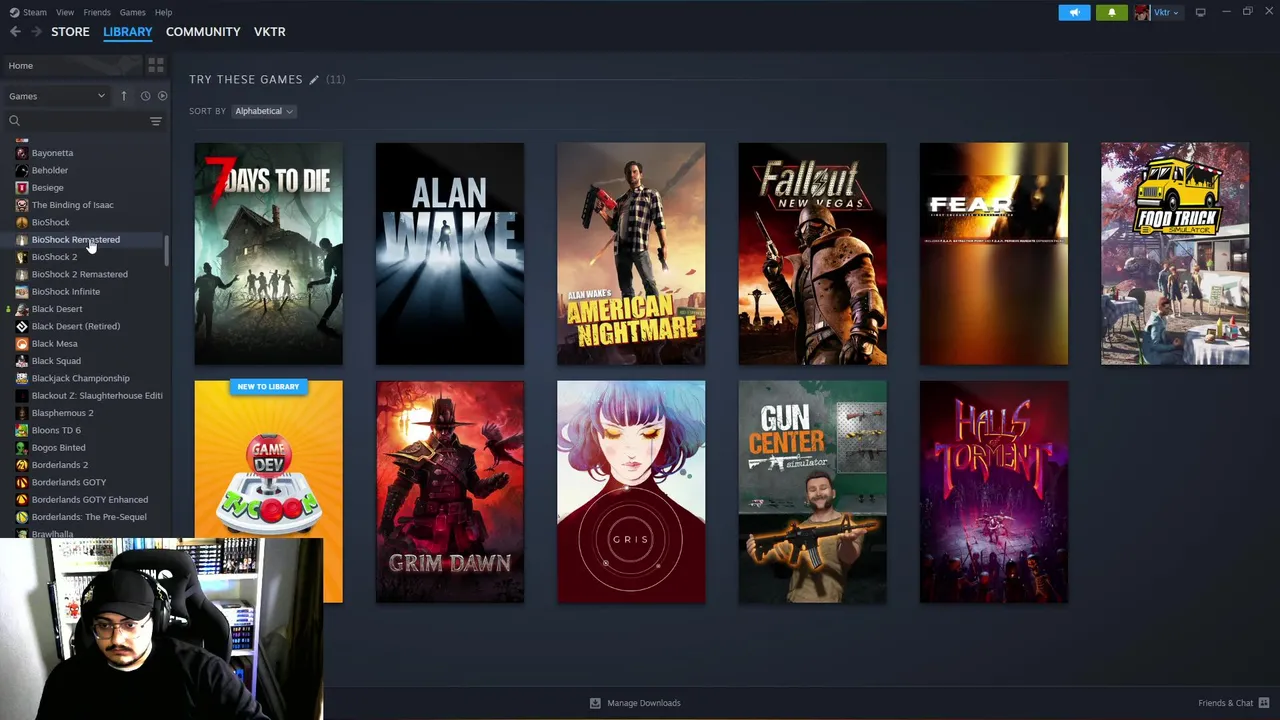
Task: Go to the STORE tab
Action: coord(70,32)
